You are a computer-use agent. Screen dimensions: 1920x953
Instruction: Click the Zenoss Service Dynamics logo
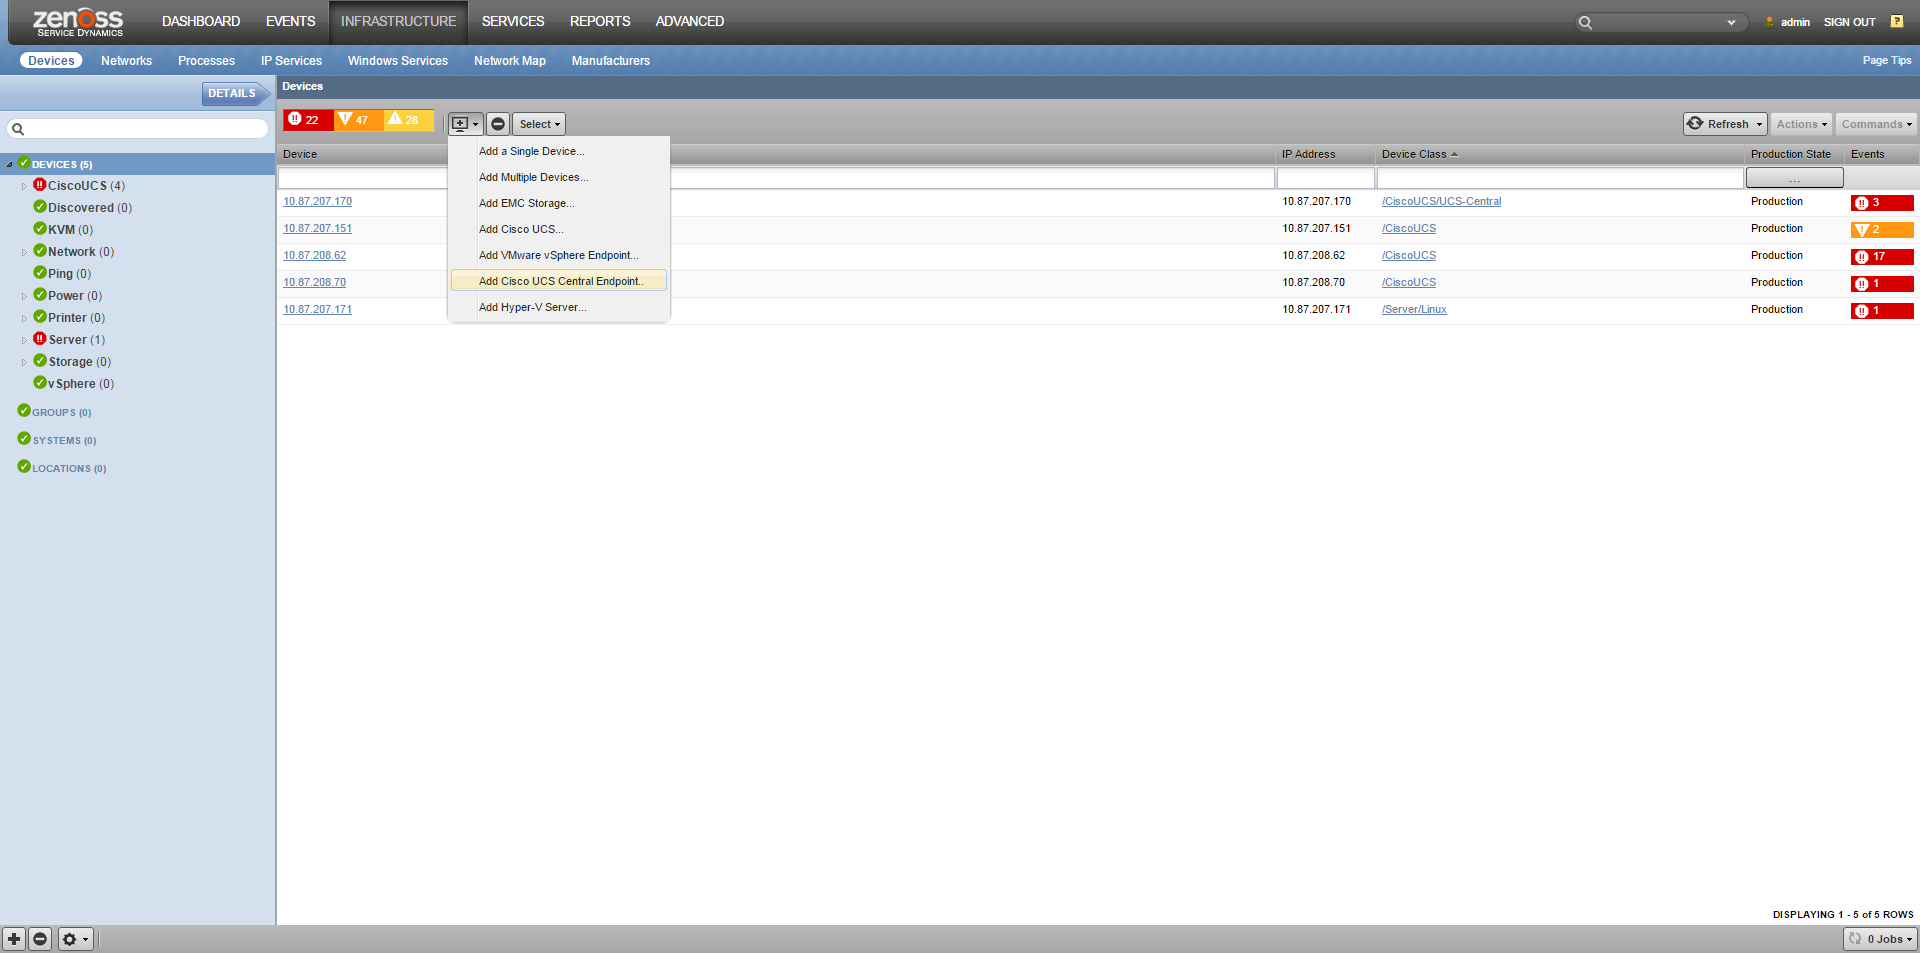[x=78, y=22]
